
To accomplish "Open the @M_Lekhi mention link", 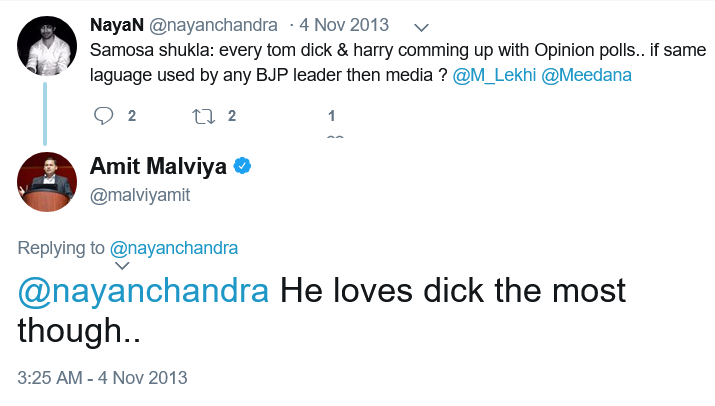I will pos(494,75).
